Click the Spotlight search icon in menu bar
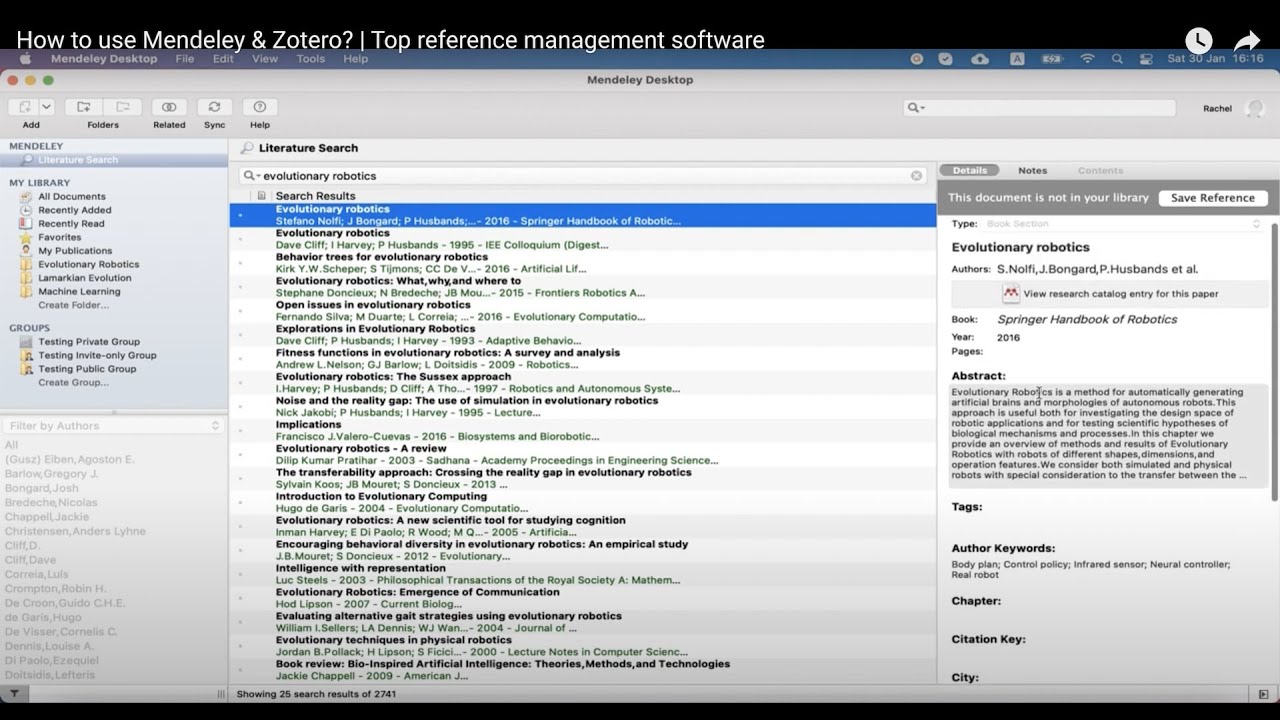Viewport: 1280px width, 720px height. (1117, 59)
